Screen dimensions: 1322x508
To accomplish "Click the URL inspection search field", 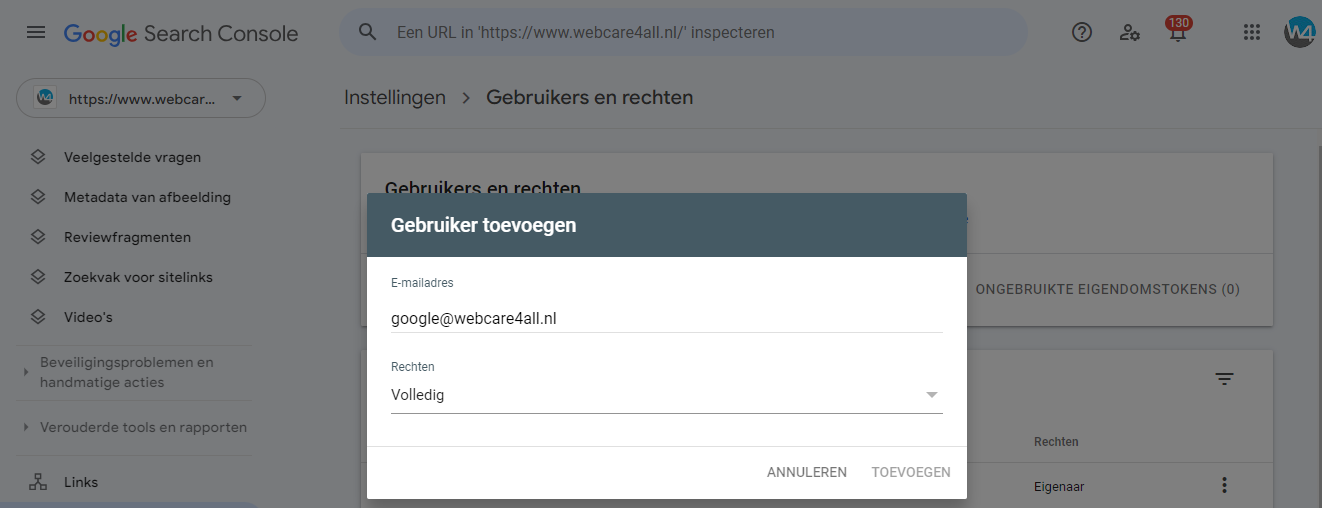I will click(684, 32).
